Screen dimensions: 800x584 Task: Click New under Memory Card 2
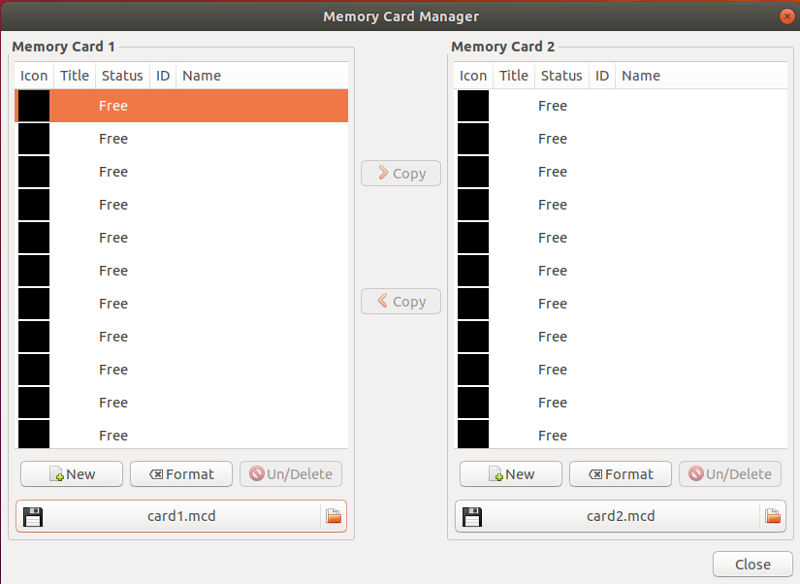[x=510, y=474]
